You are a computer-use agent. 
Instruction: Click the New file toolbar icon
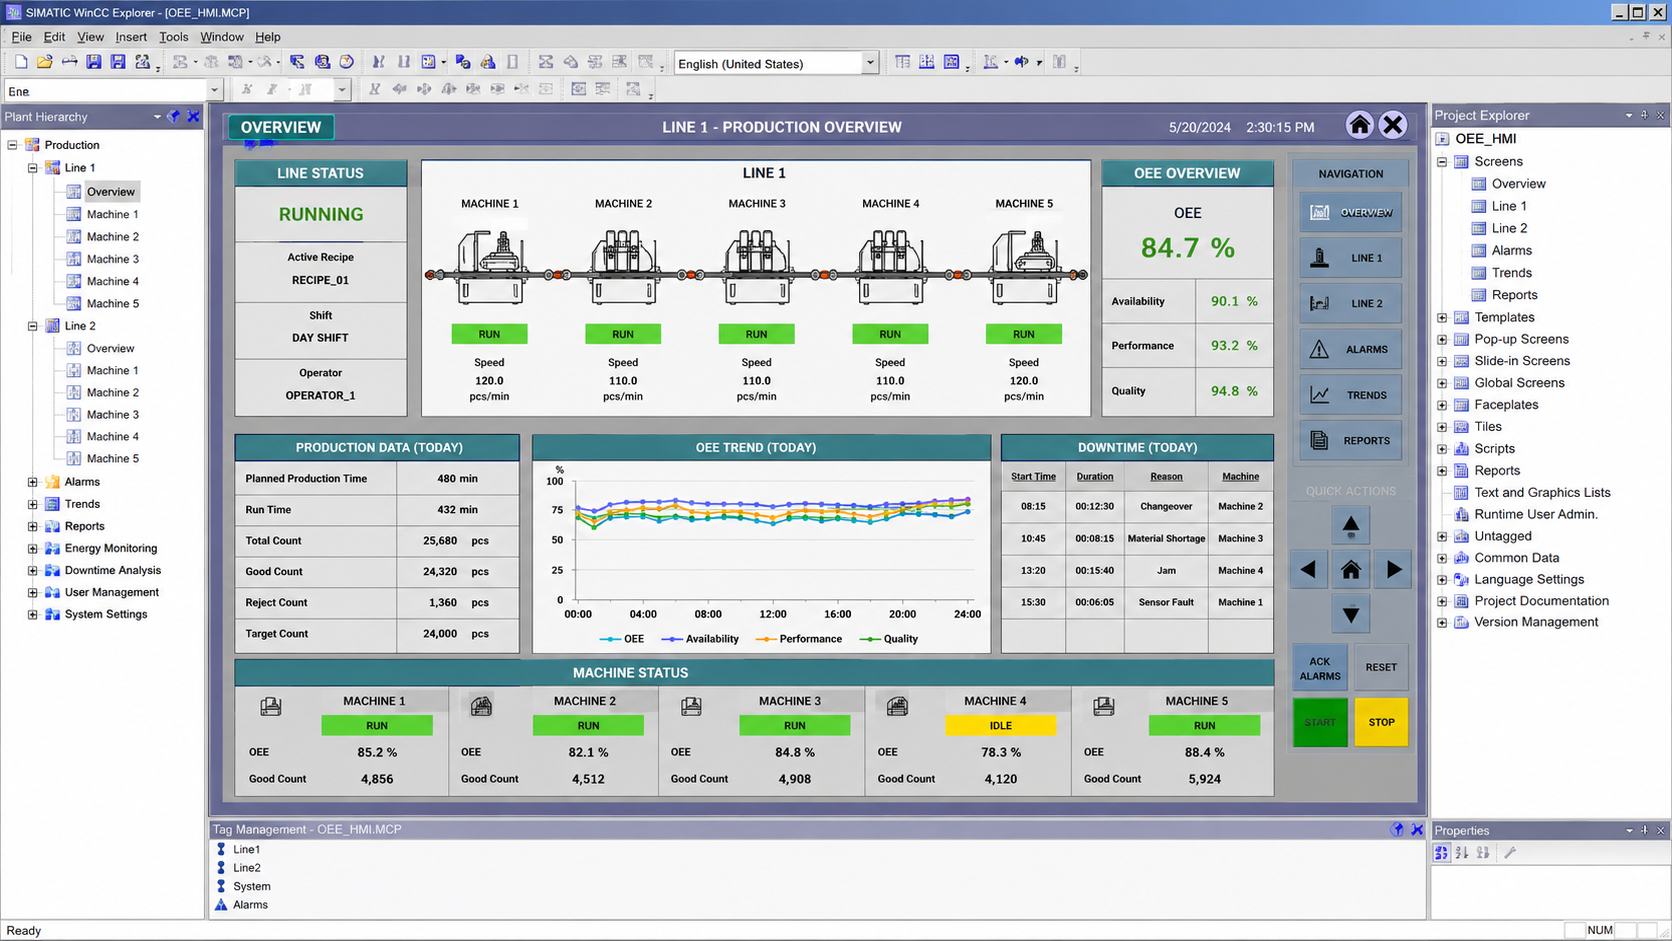point(21,62)
